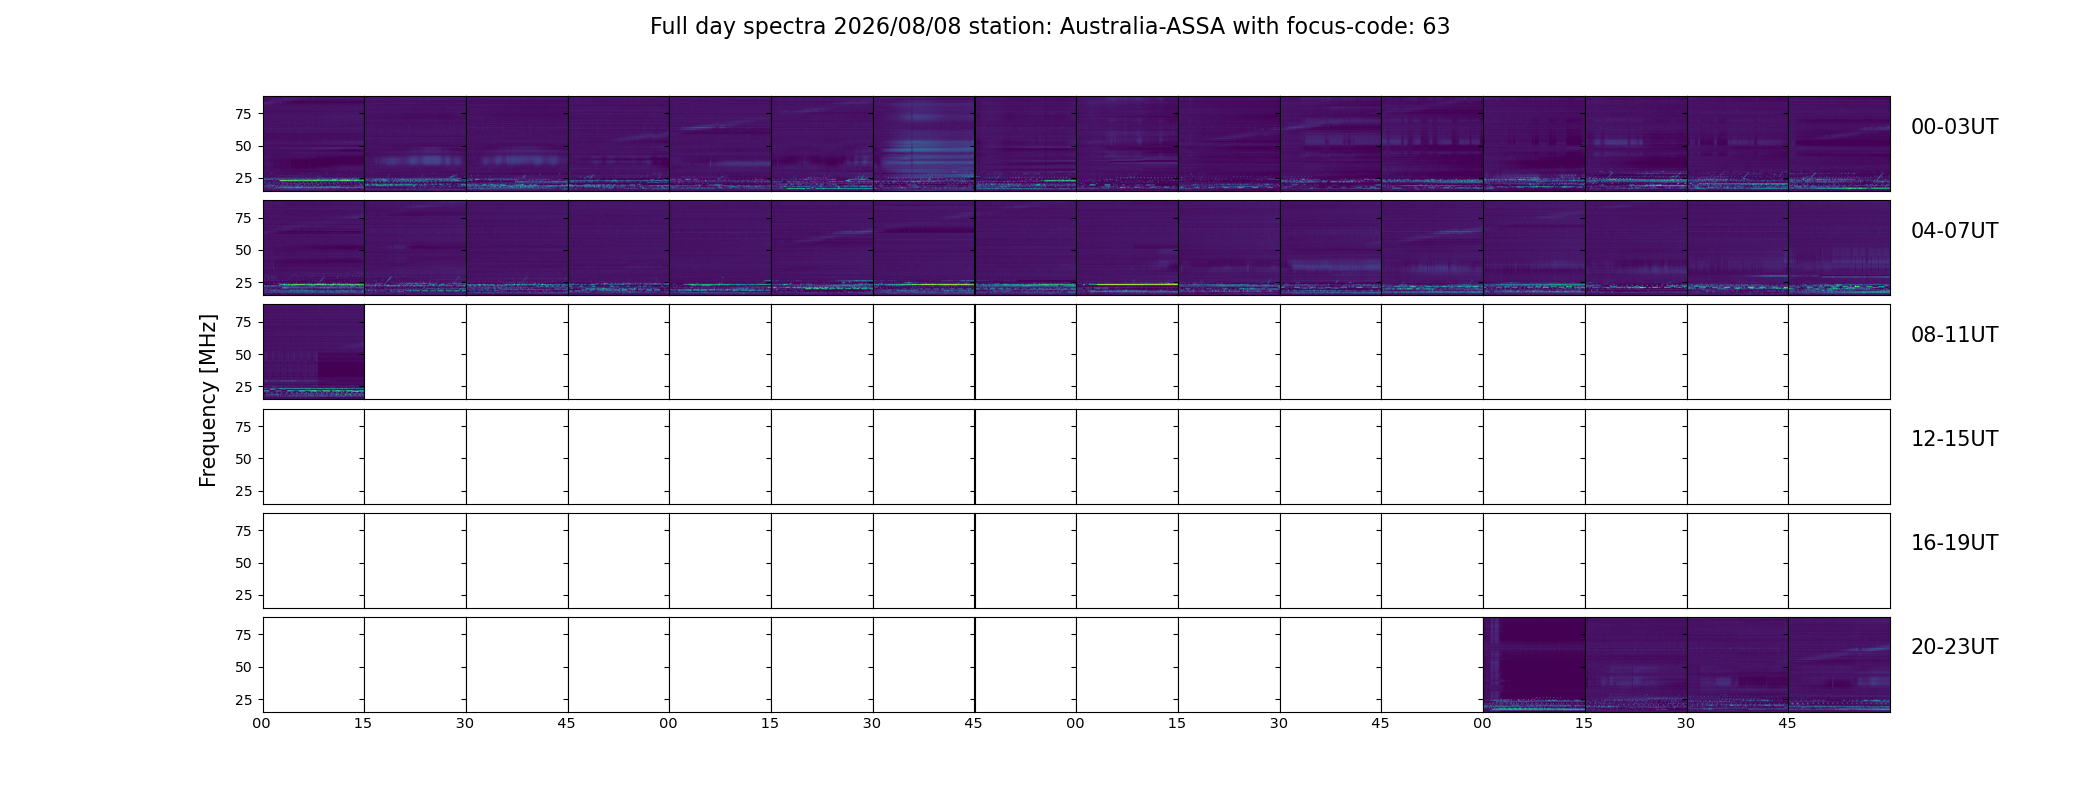Click the first empty panel in 12-15UT row

click(314, 457)
